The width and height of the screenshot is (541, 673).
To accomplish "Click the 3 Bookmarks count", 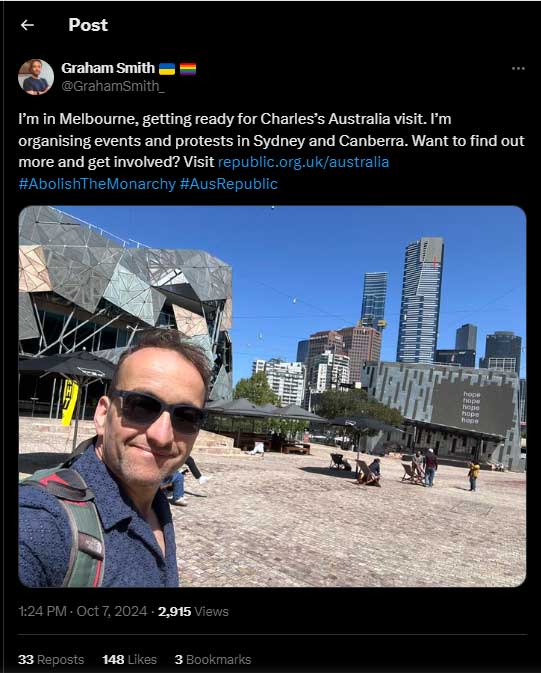I will tap(213, 659).
